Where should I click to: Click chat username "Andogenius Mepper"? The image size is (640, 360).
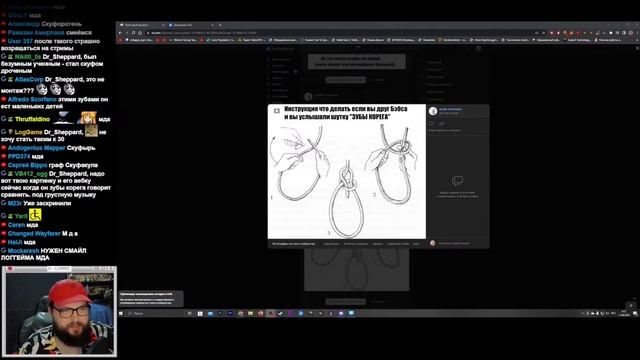click(36, 148)
